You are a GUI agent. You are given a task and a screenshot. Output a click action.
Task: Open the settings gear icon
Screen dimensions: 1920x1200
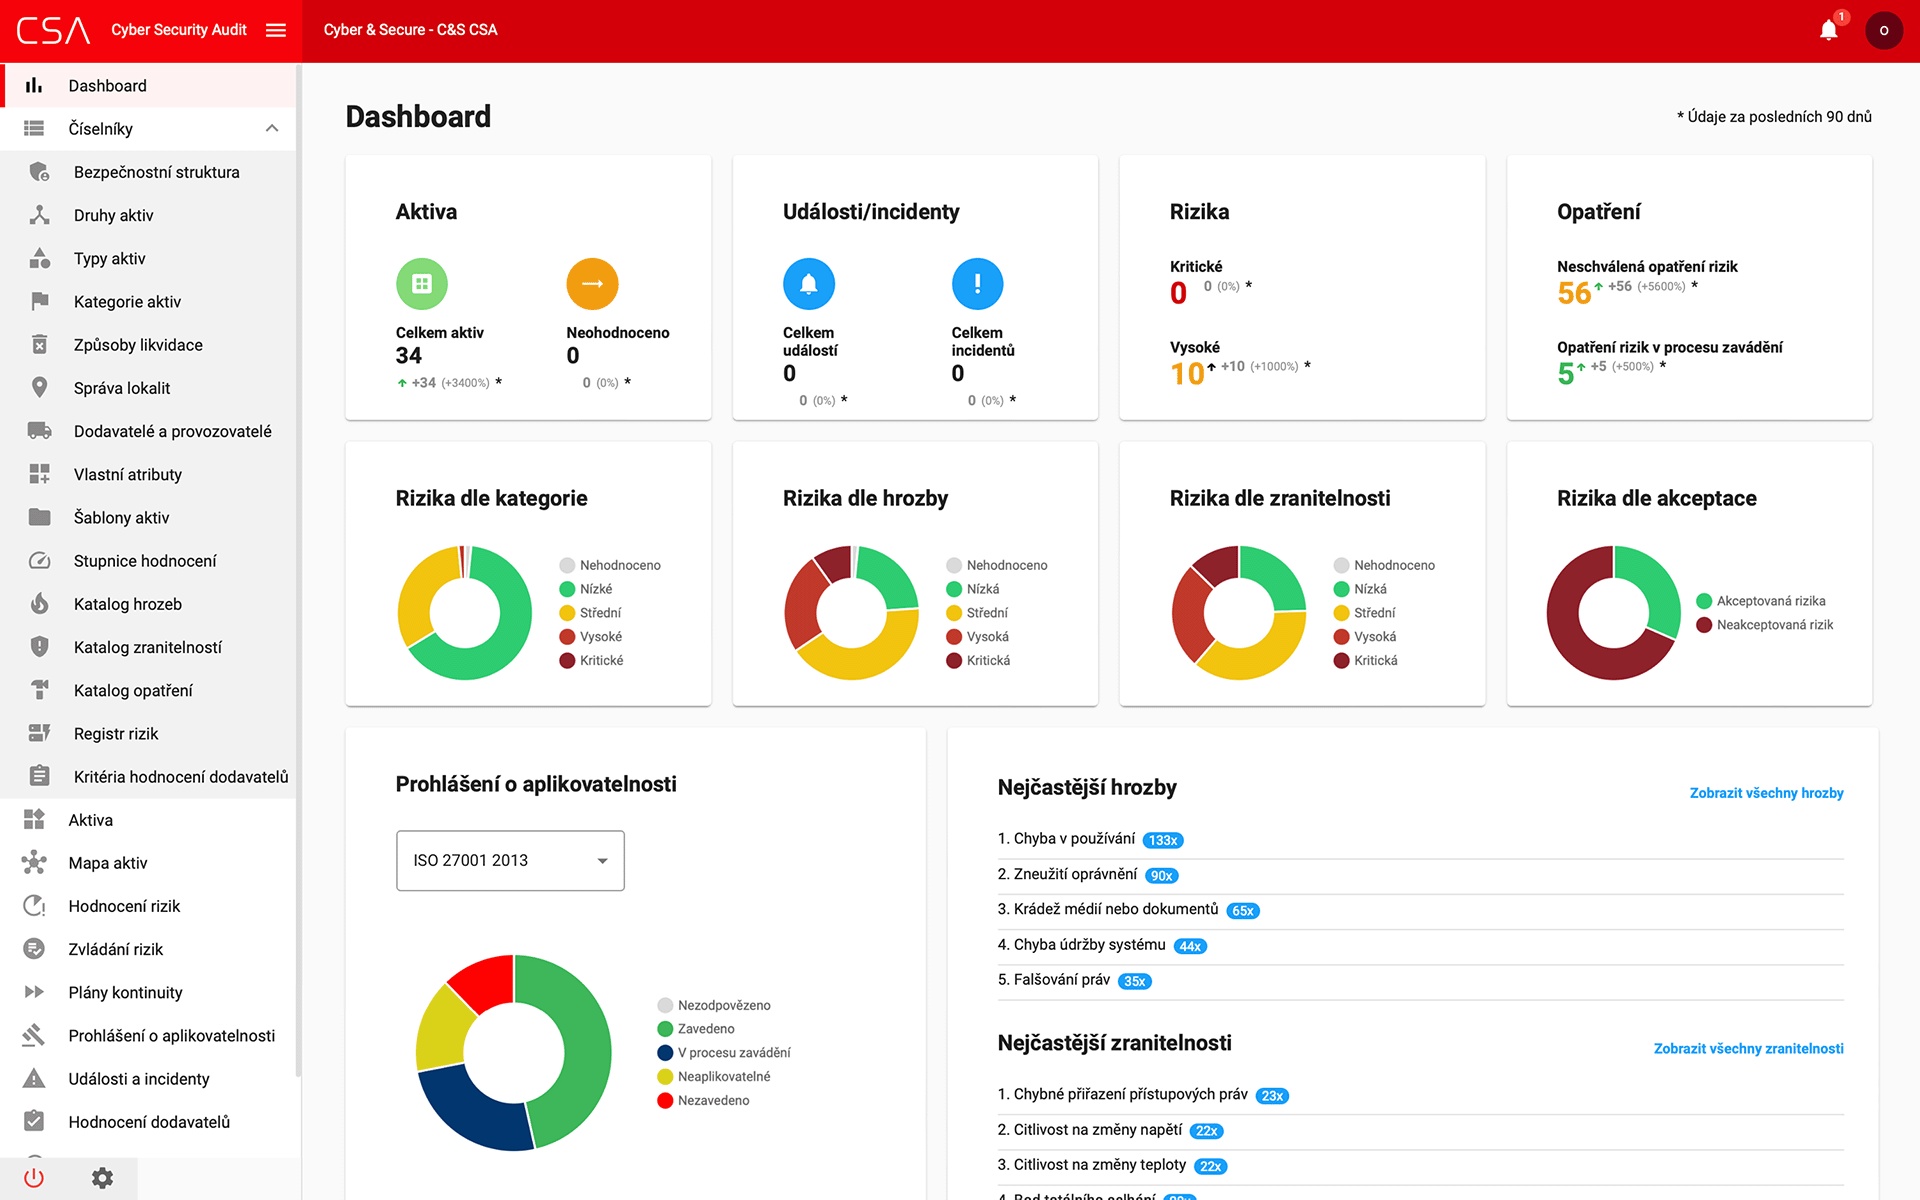click(x=102, y=1178)
